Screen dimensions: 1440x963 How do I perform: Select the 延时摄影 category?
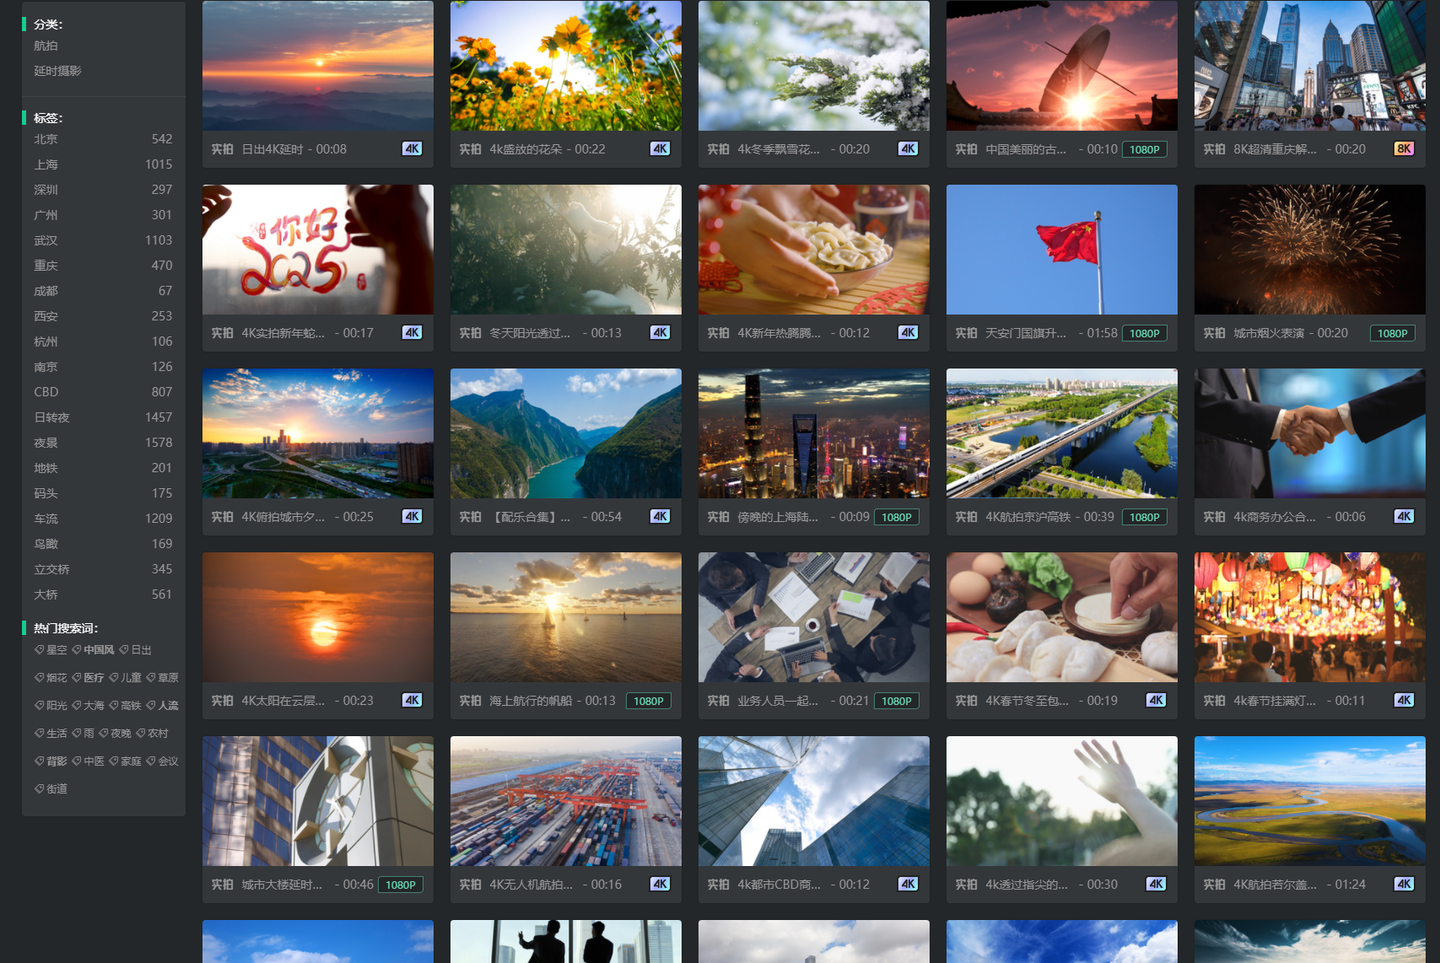tap(58, 71)
